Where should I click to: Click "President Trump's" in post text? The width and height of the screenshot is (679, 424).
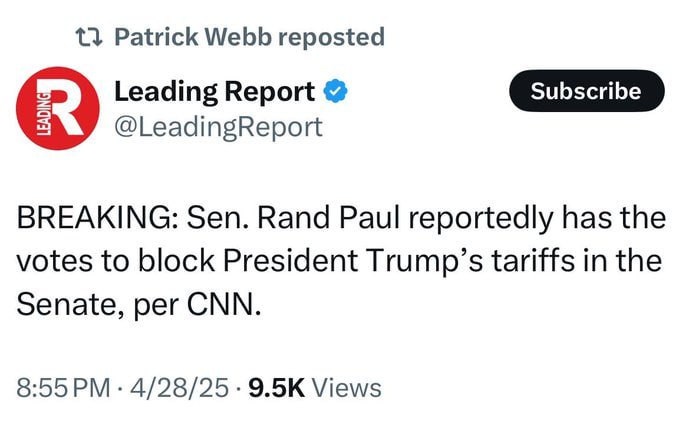(x=353, y=261)
